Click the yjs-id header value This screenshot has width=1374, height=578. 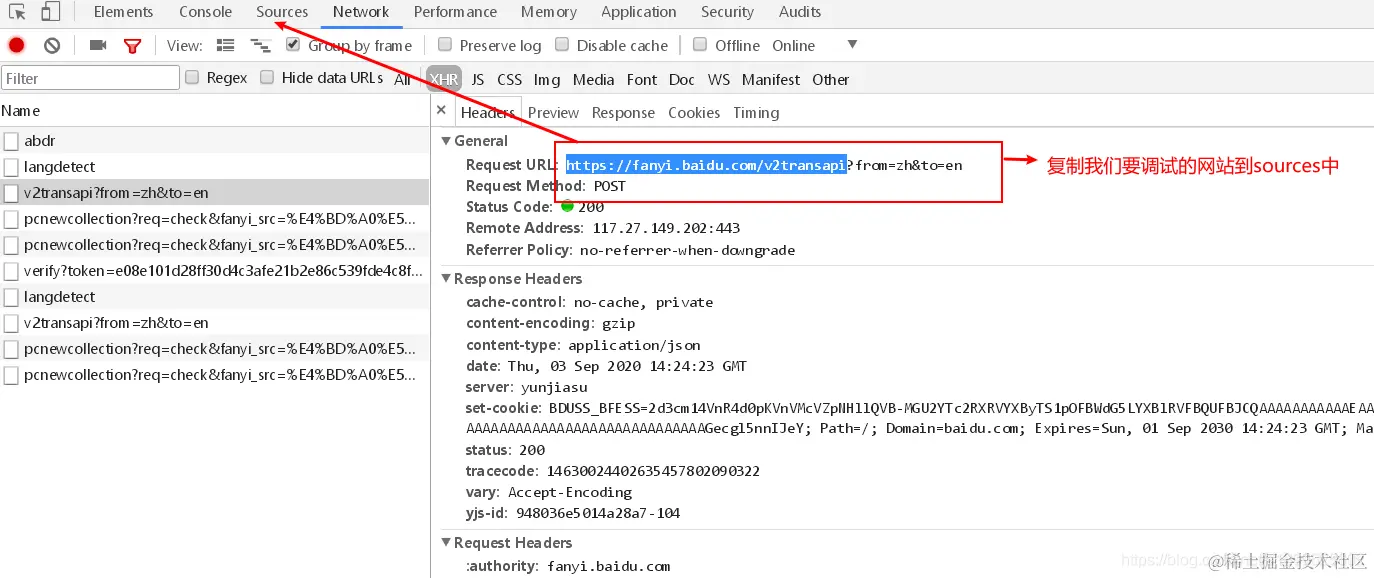tap(598, 513)
